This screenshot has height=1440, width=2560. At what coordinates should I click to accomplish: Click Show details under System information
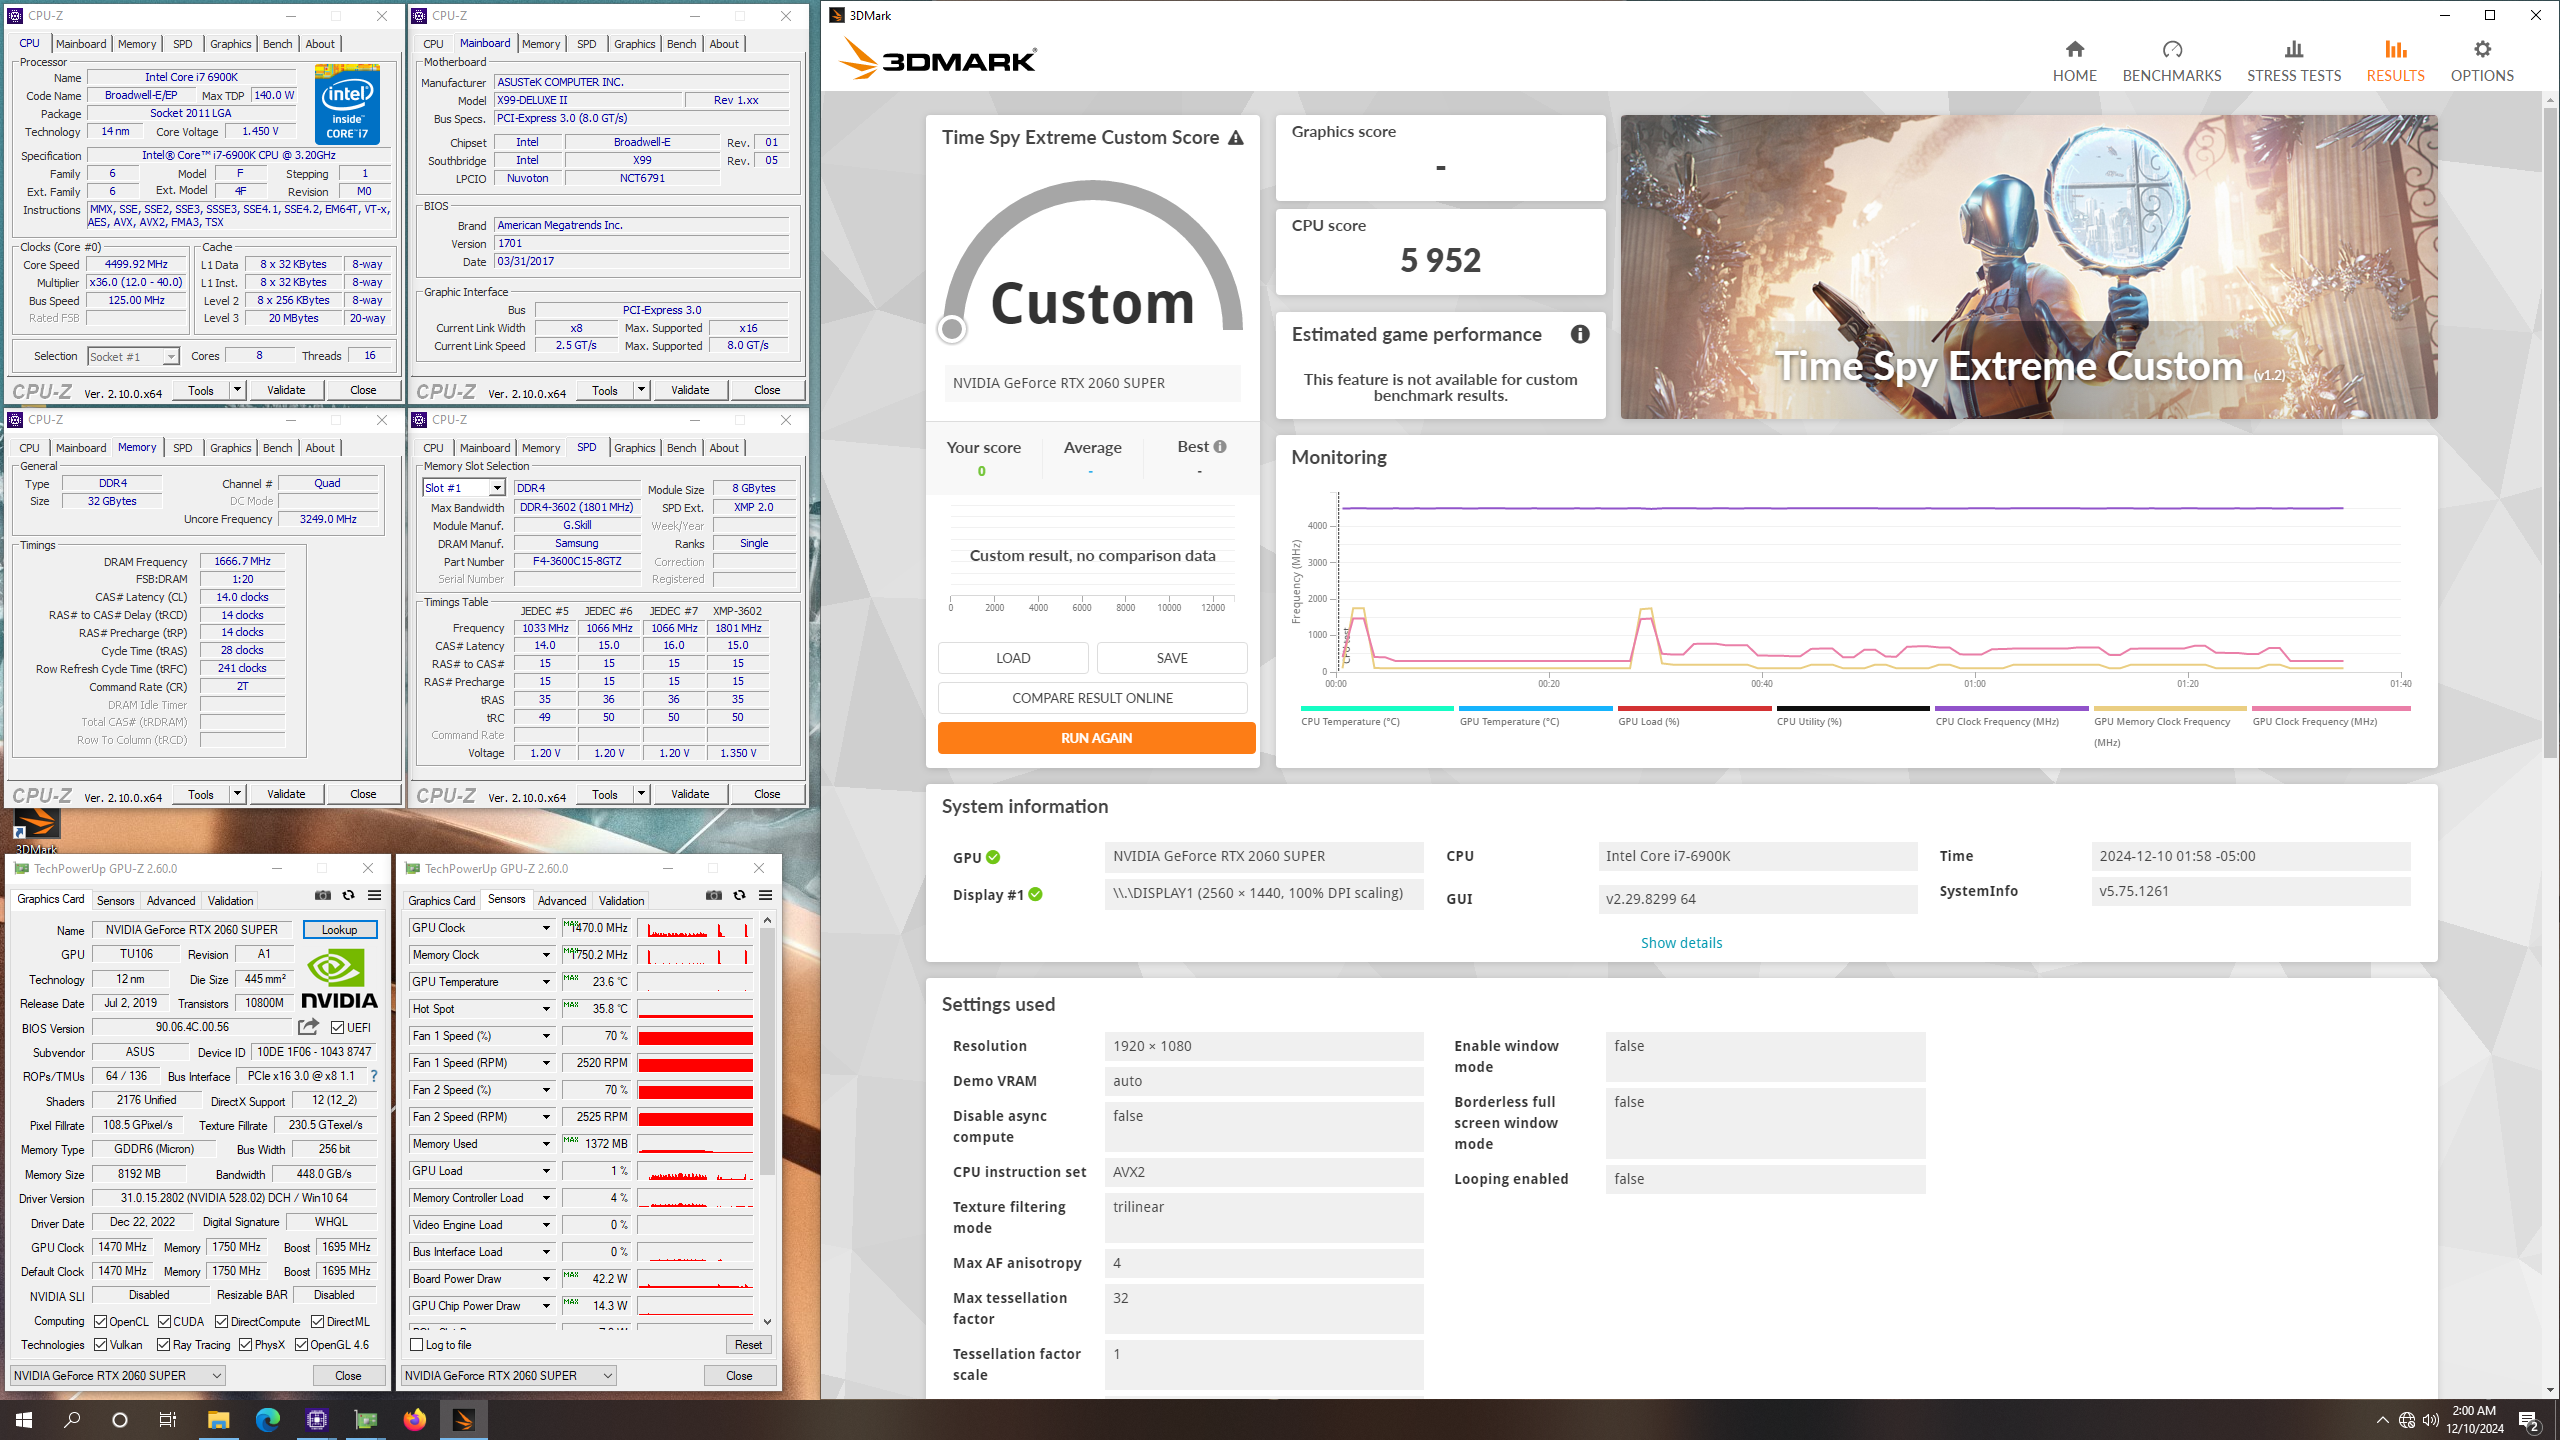tap(1681, 943)
